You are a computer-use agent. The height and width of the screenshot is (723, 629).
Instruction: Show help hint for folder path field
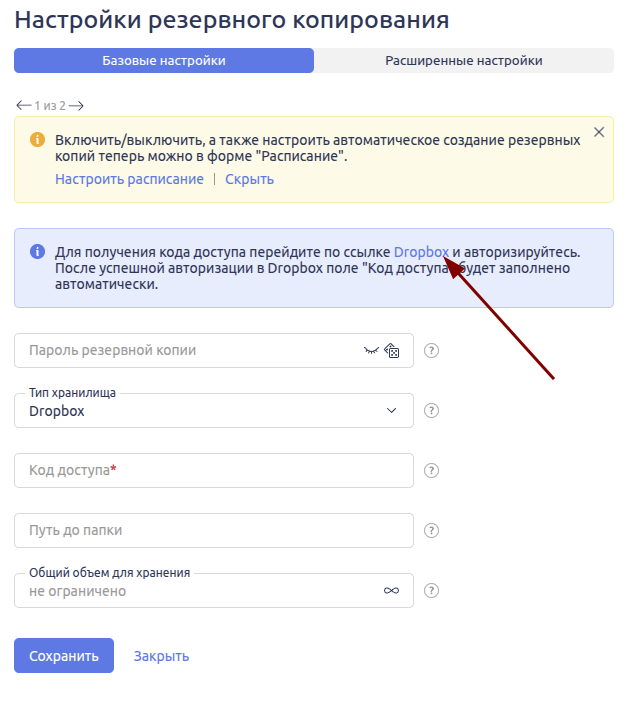point(432,530)
